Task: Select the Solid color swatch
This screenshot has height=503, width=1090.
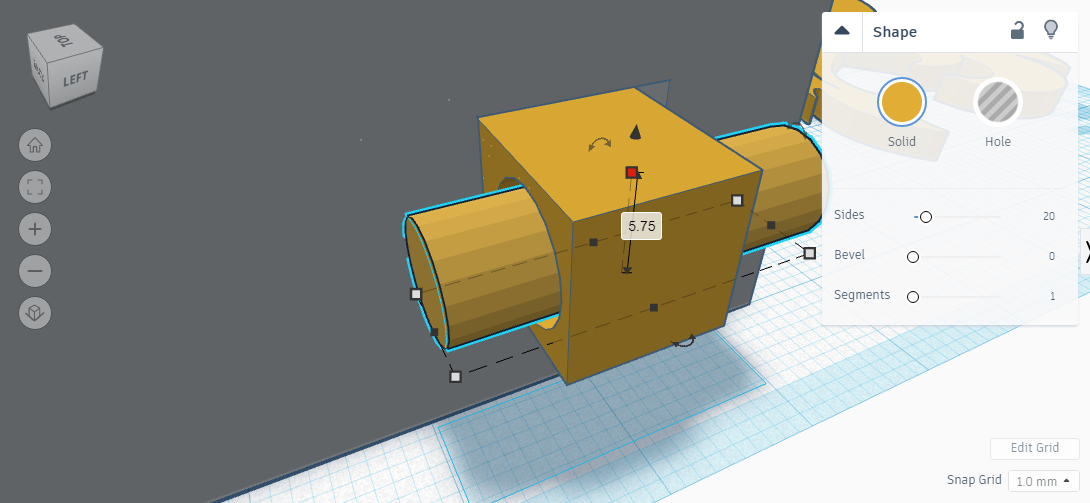Action: (x=902, y=101)
